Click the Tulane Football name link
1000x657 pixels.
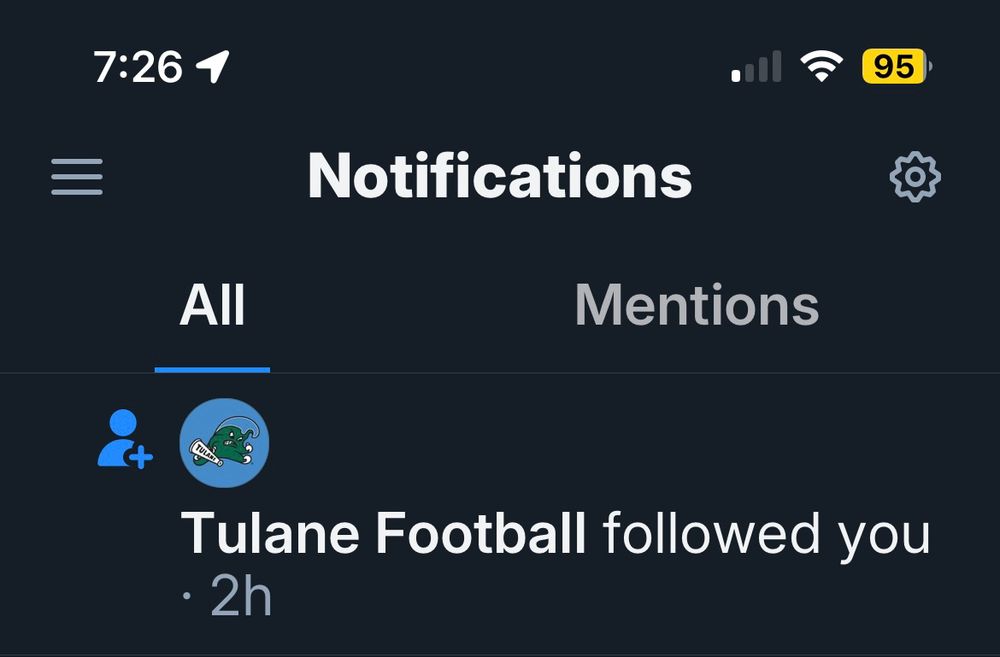[385, 533]
